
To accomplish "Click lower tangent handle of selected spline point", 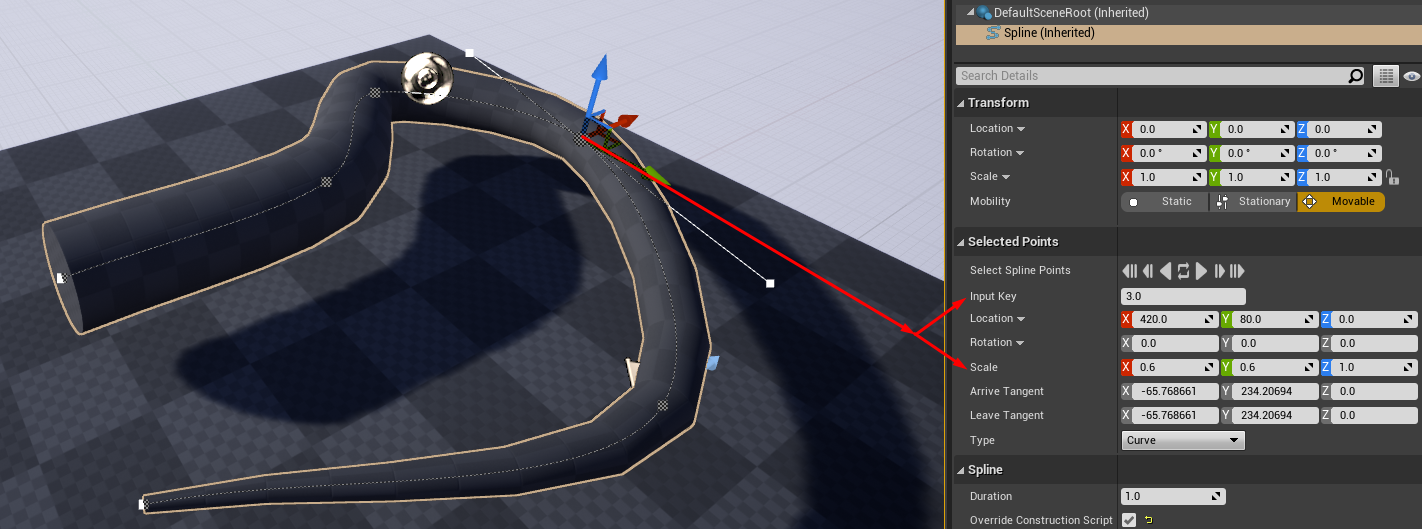I will [x=770, y=284].
